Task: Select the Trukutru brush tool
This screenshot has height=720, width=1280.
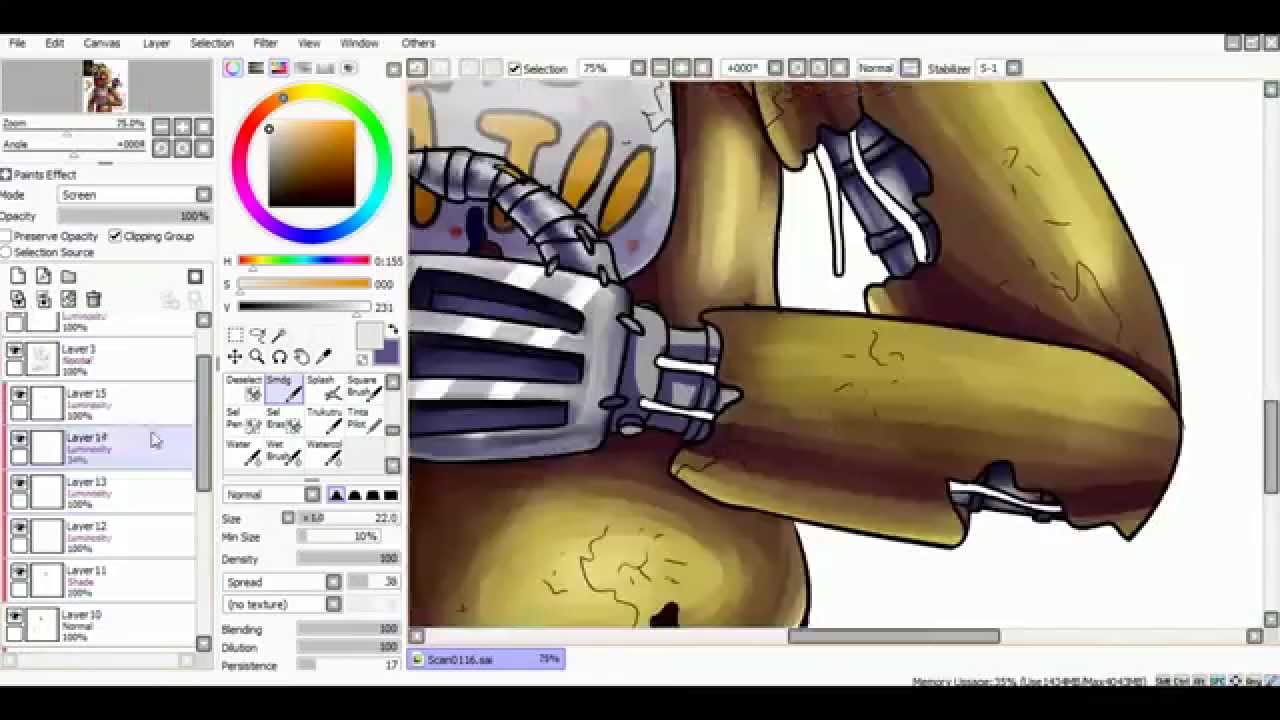Action: click(324, 419)
